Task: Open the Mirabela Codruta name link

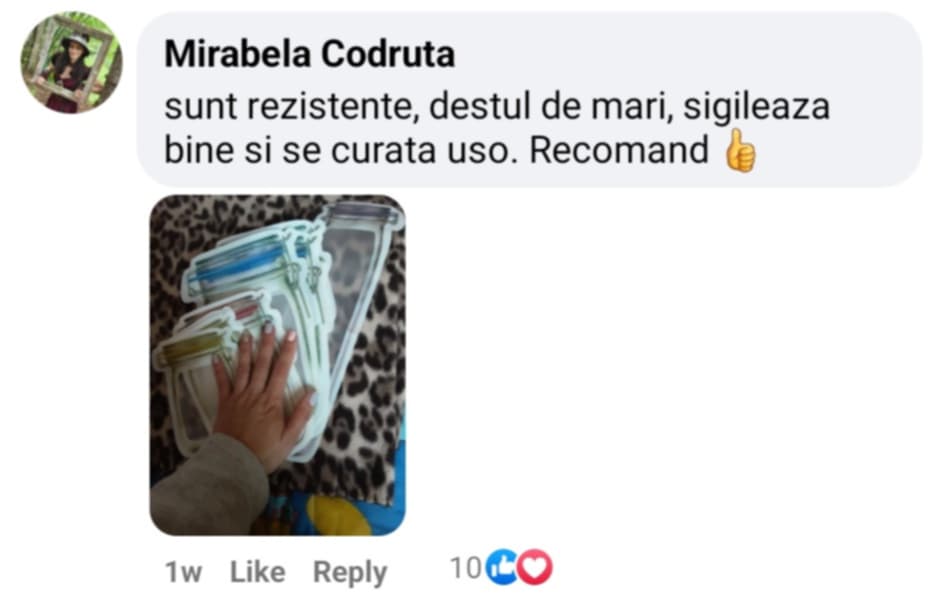Action: (x=309, y=54)
